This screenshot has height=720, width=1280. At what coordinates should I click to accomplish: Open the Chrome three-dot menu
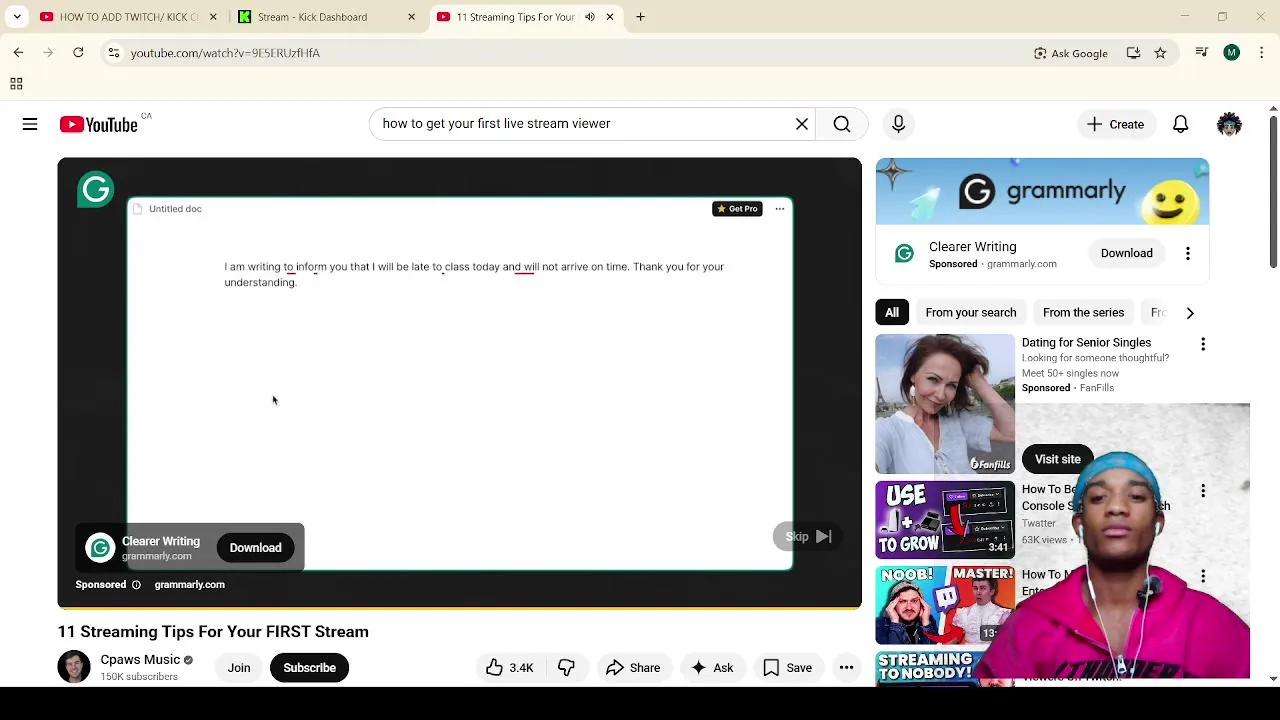coord(1262,53)
